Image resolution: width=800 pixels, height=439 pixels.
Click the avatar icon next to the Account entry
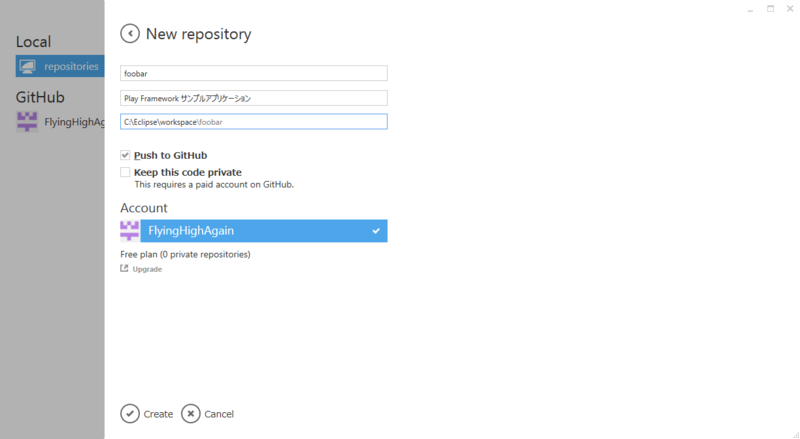pos(130,231)
